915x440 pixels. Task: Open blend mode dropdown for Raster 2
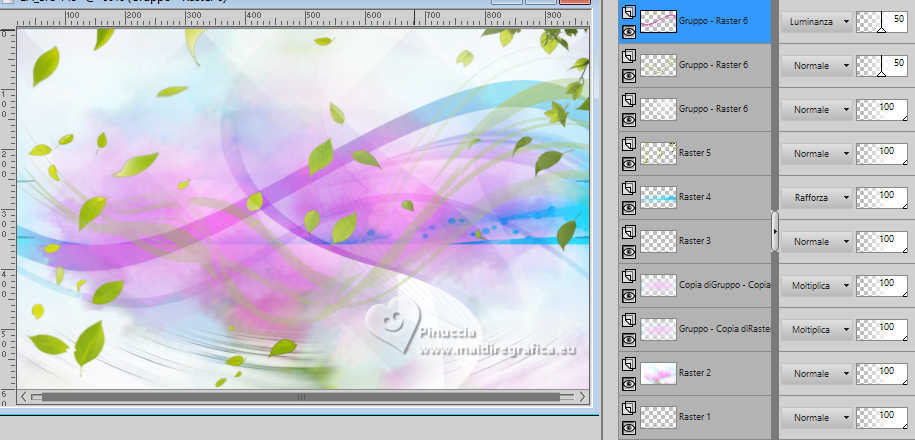(x=817, y=373)
